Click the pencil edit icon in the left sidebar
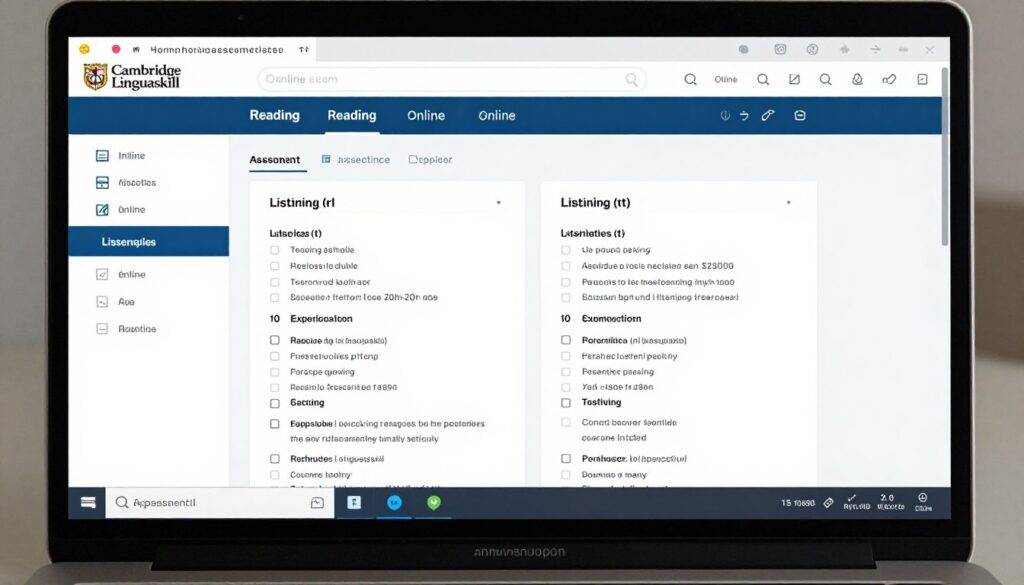 102,210
